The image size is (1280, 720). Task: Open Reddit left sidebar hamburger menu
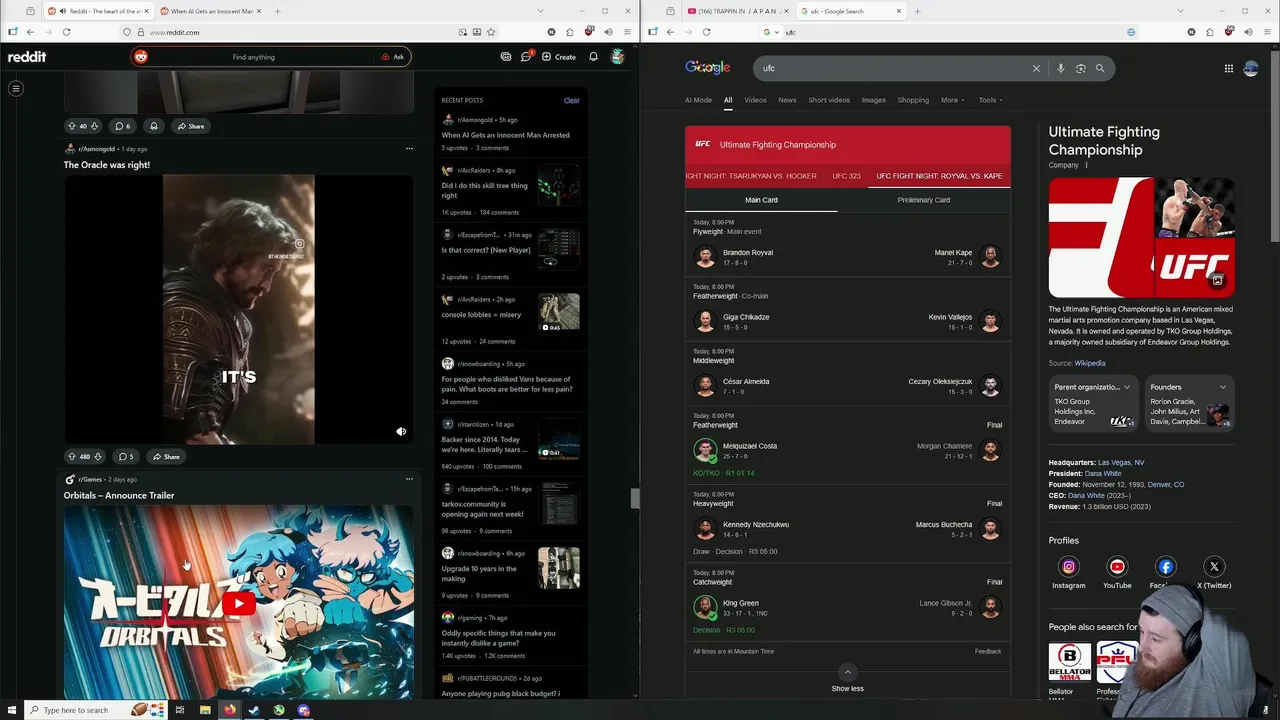point(16,89)
